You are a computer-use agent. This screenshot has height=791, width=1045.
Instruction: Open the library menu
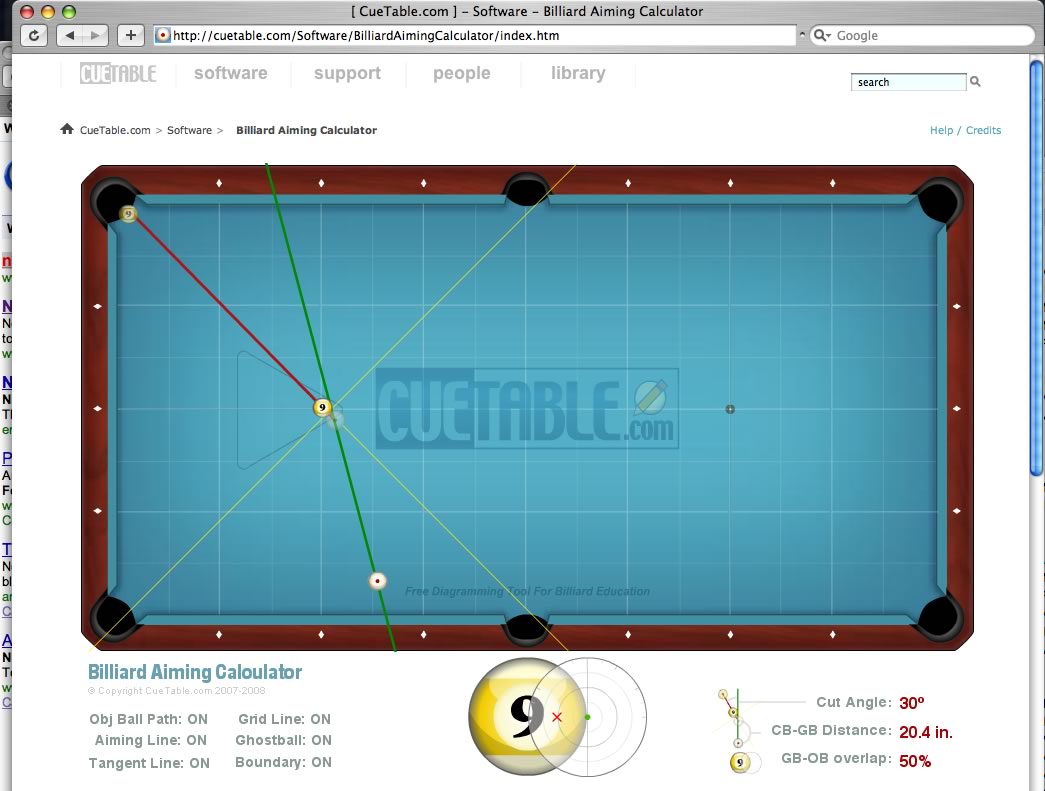pos(578,73)
